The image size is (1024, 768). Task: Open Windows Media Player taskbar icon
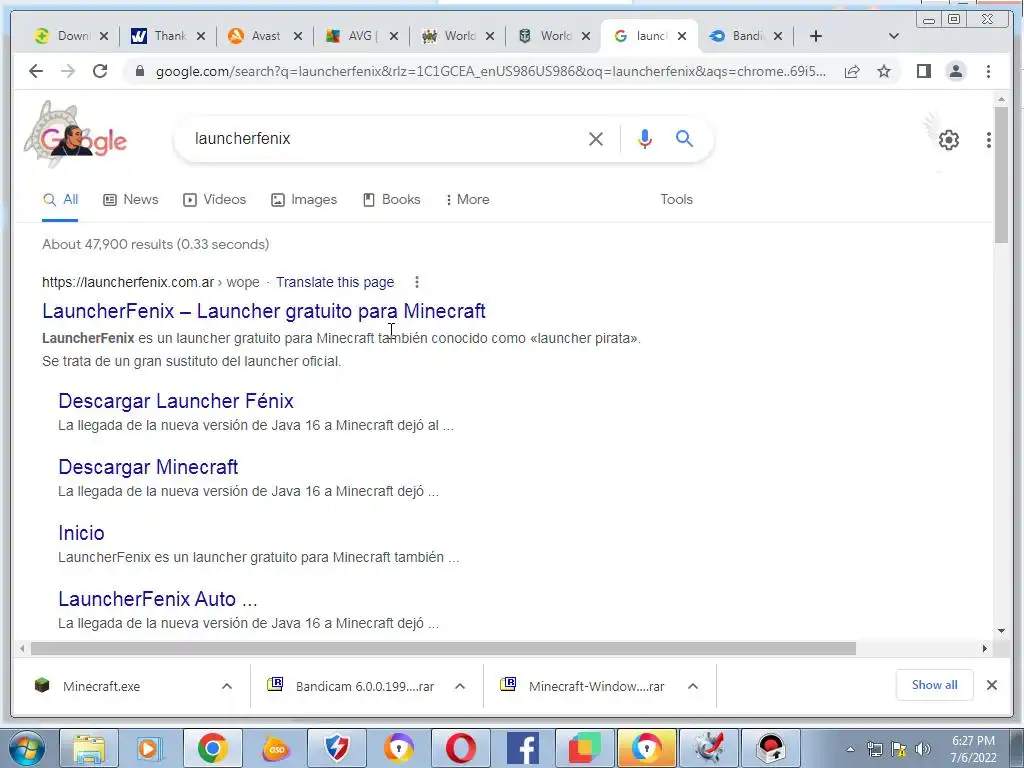[x=148, y=749]
